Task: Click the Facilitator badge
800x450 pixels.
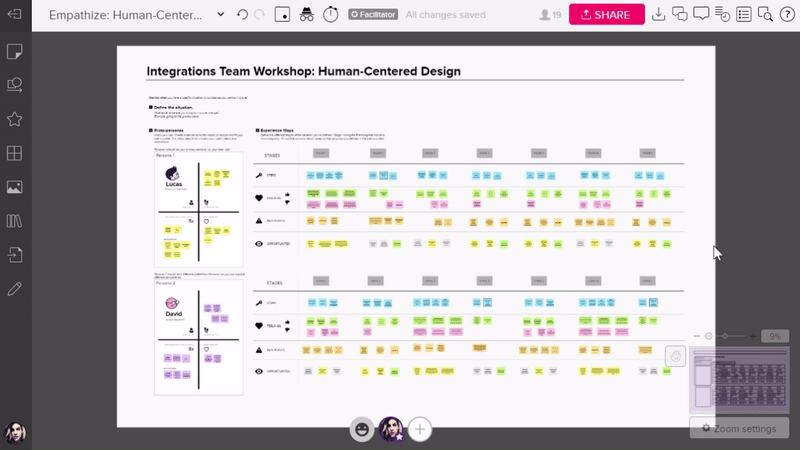Action: coord(373,14)
